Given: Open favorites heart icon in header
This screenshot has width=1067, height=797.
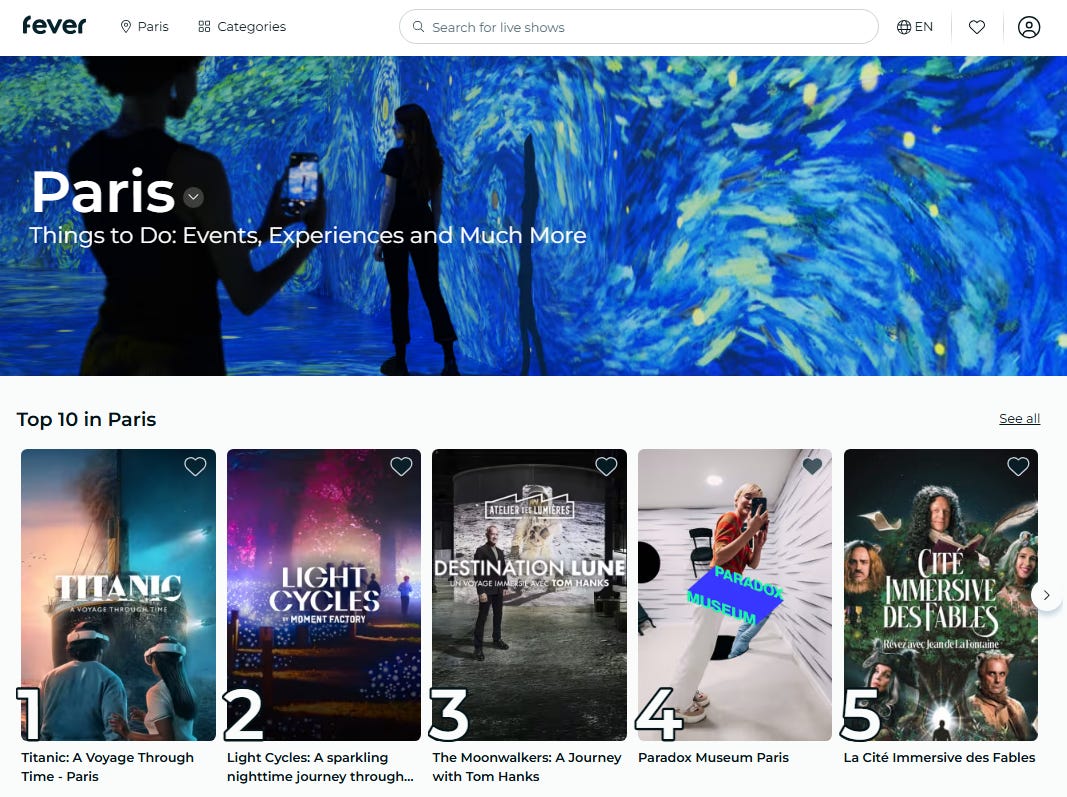Looking at the screenshot, I should pyautogui.click(x=976, y=27).
